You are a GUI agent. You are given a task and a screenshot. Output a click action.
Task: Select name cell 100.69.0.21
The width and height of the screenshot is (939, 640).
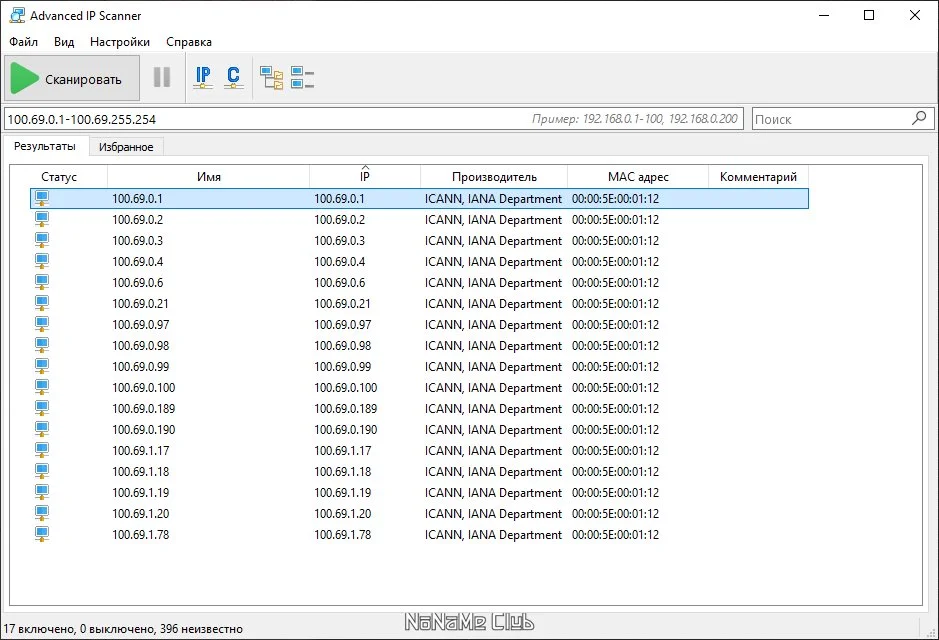click(x=141, y=304)
